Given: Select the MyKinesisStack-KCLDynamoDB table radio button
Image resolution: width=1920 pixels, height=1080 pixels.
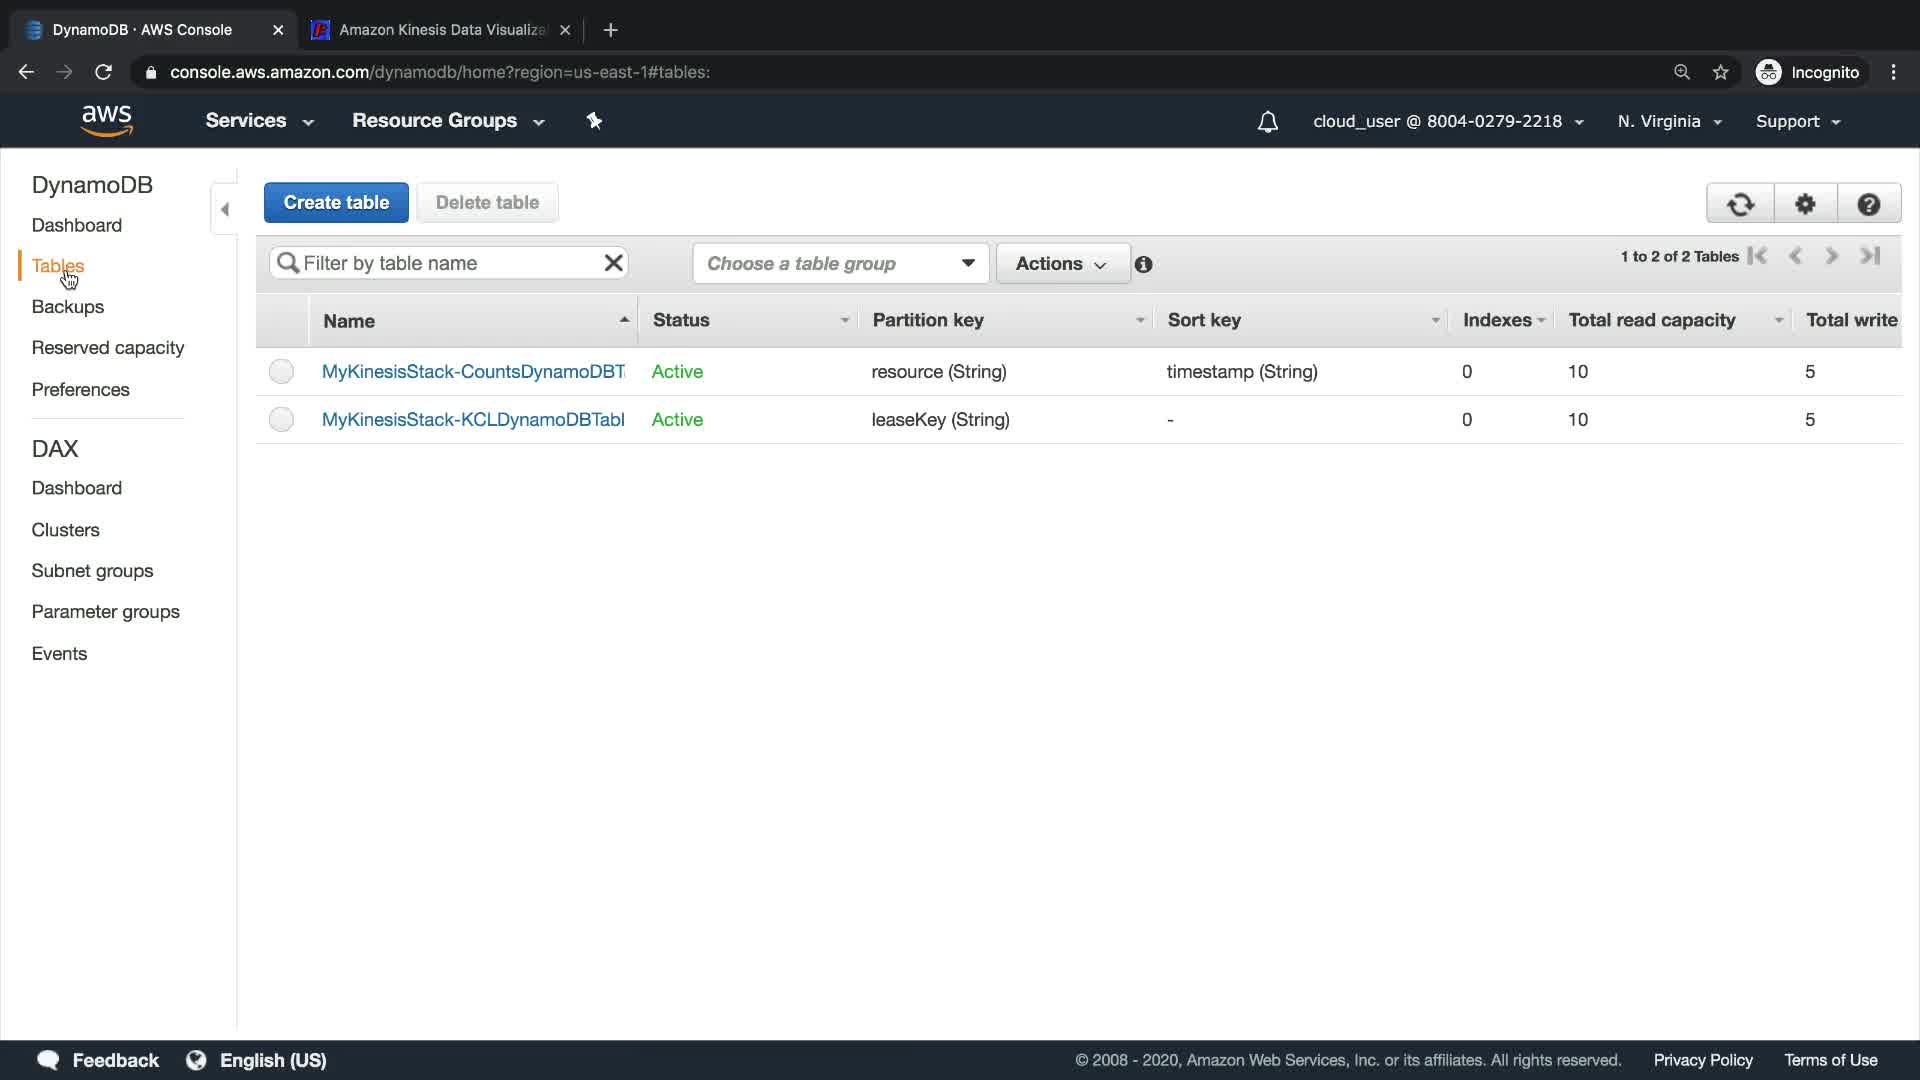Looking at the screenshot, I should coord(281,420).
